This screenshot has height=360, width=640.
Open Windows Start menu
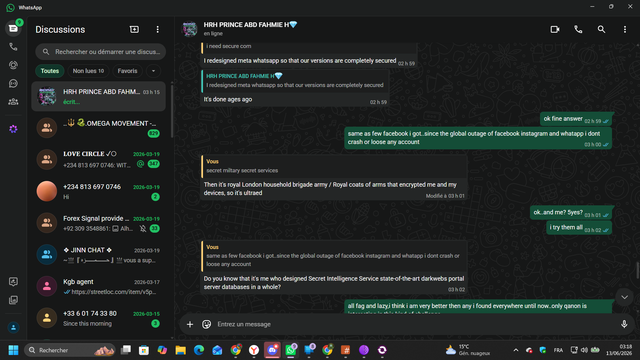point(13,350)
